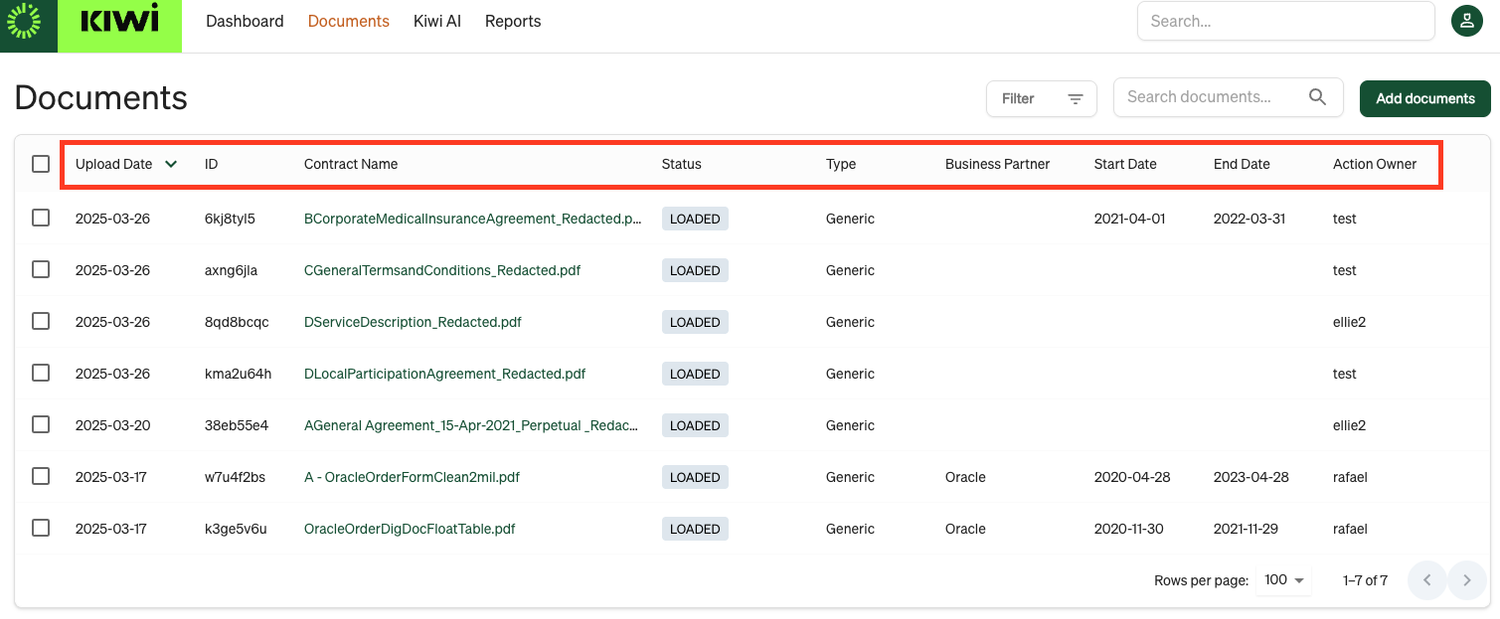Go to previous page arrow
The width and height of the screenshot is (1500, 619).
[1427, 580]
